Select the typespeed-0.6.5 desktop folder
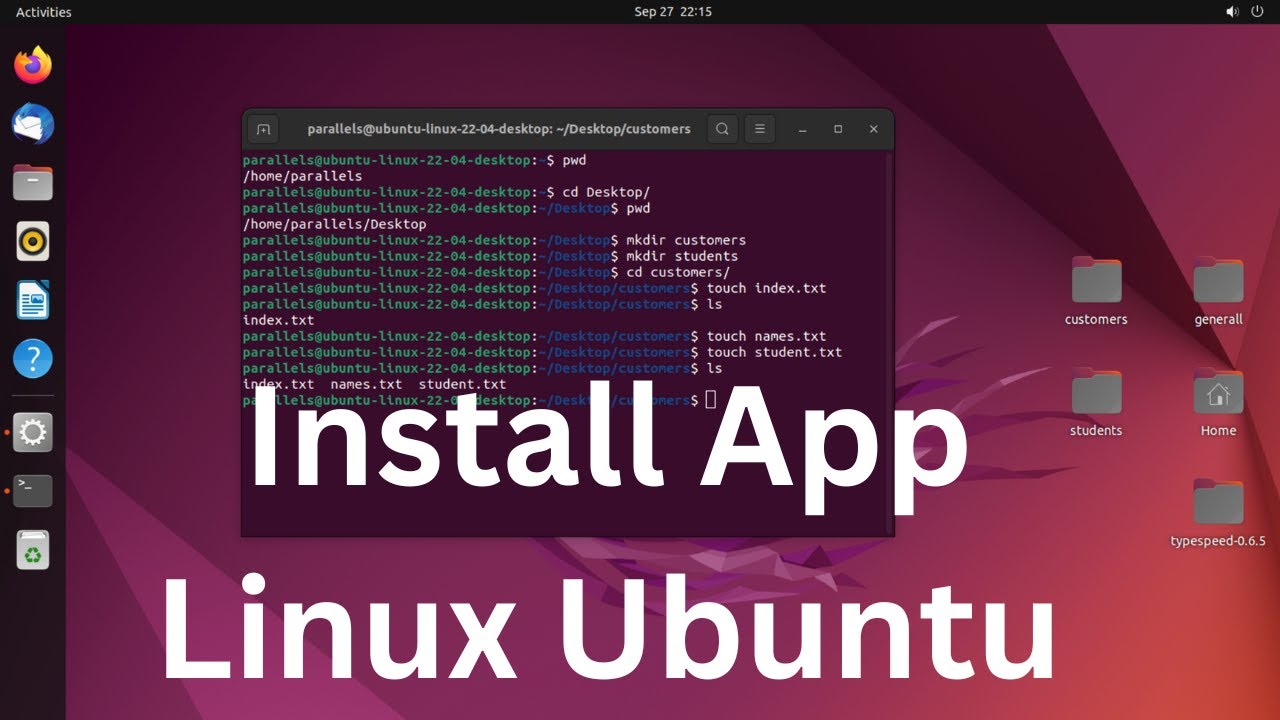Screen dimensions: 1280x720 click(x=1218, y=513)
